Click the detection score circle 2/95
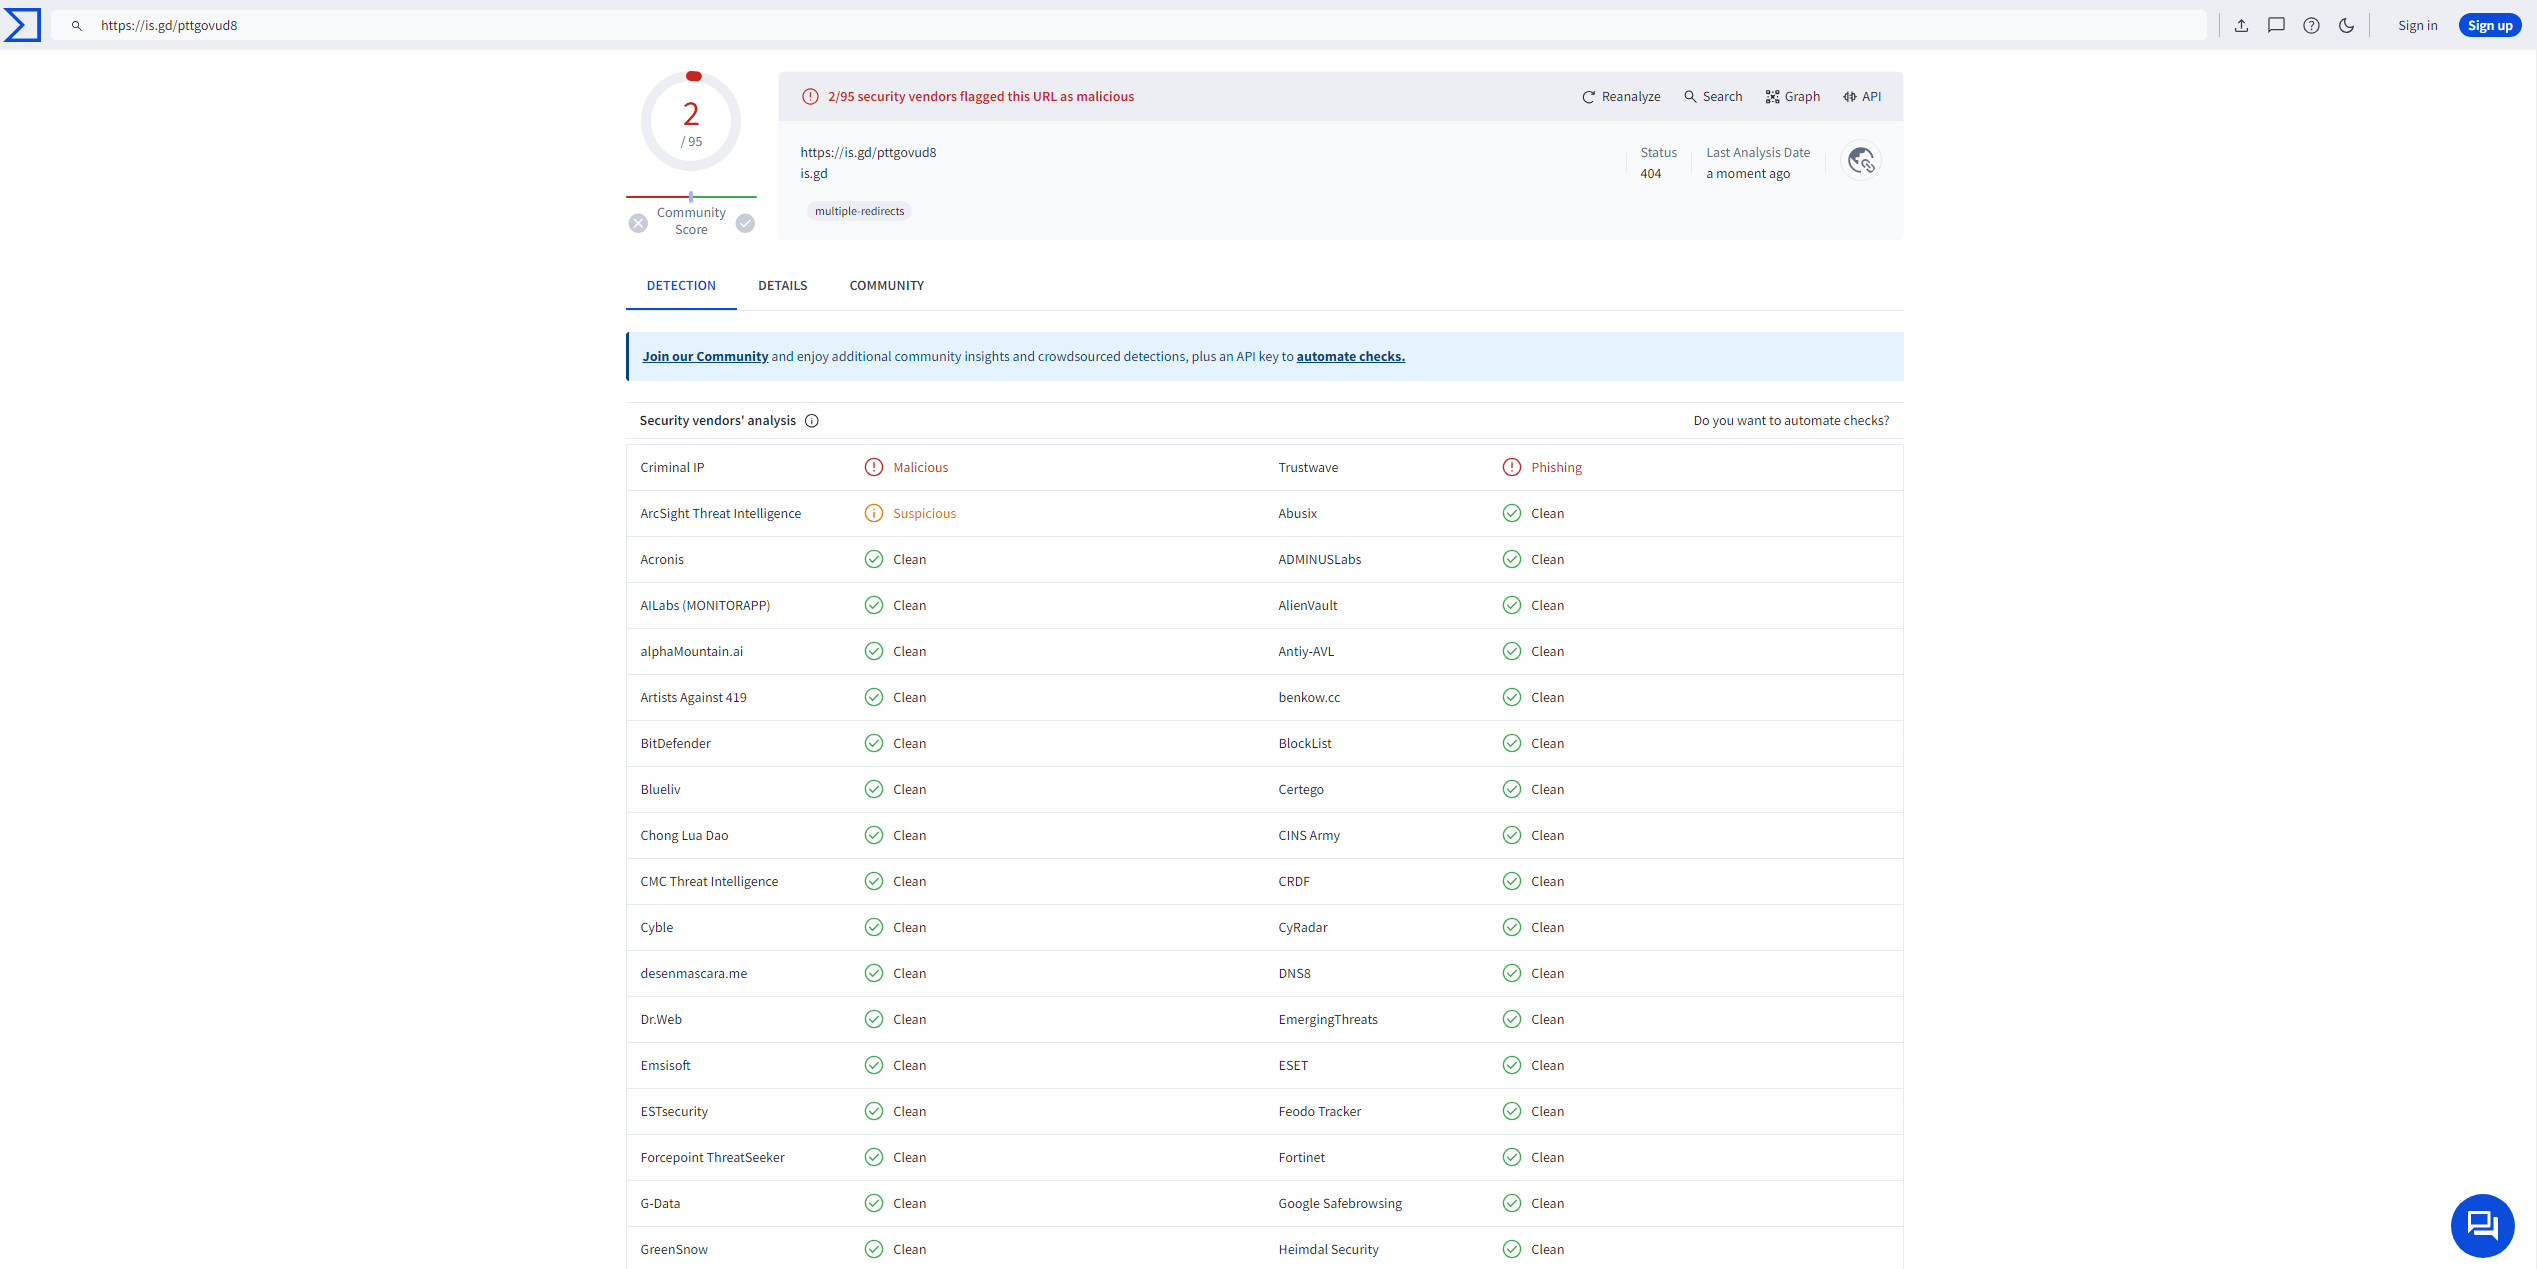Viewport: 2537px width, 1269px height. click(691, 121)
